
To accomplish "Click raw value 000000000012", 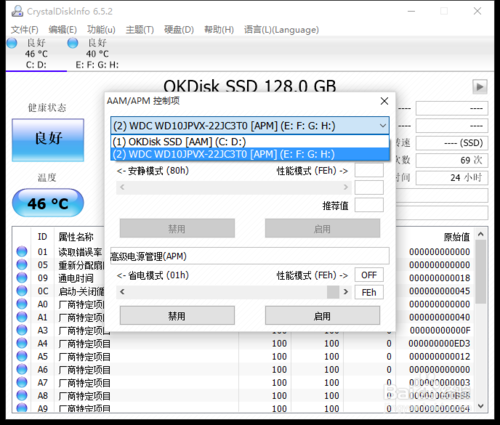I will (439, 357).
